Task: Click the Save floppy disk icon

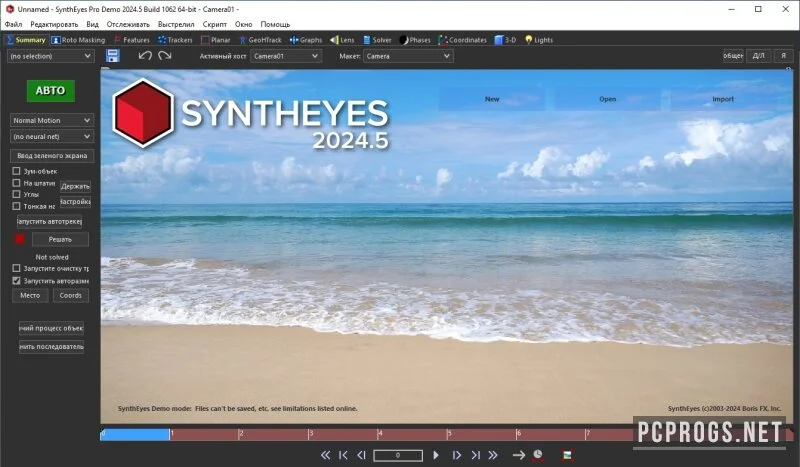Action: (x=113, y=56)
